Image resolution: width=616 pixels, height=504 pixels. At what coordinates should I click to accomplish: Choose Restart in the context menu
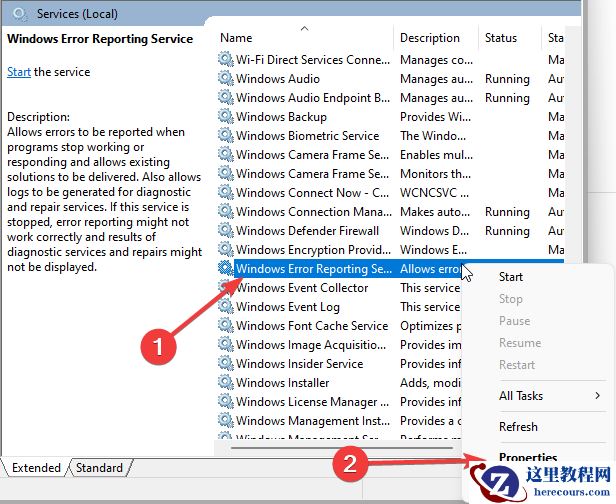click(x=517, y=365)
